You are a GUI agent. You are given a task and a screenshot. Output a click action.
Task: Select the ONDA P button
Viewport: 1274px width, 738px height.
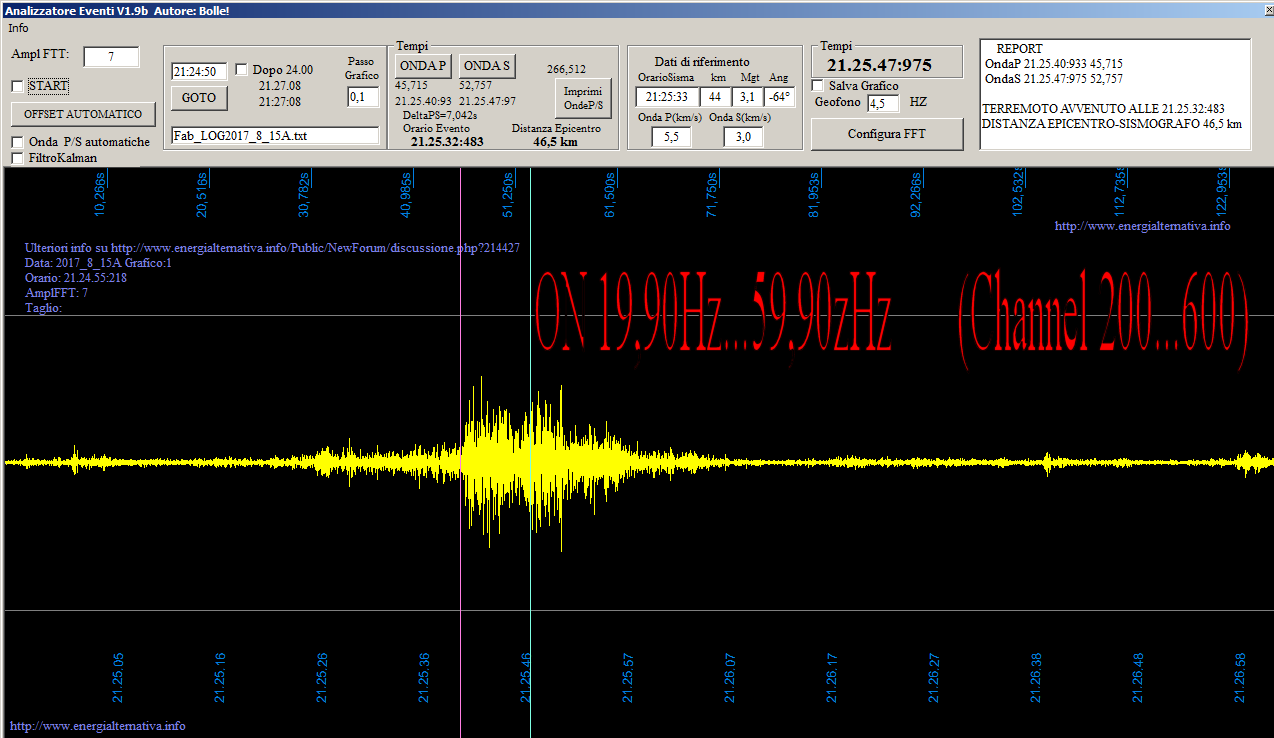[423, 66]
